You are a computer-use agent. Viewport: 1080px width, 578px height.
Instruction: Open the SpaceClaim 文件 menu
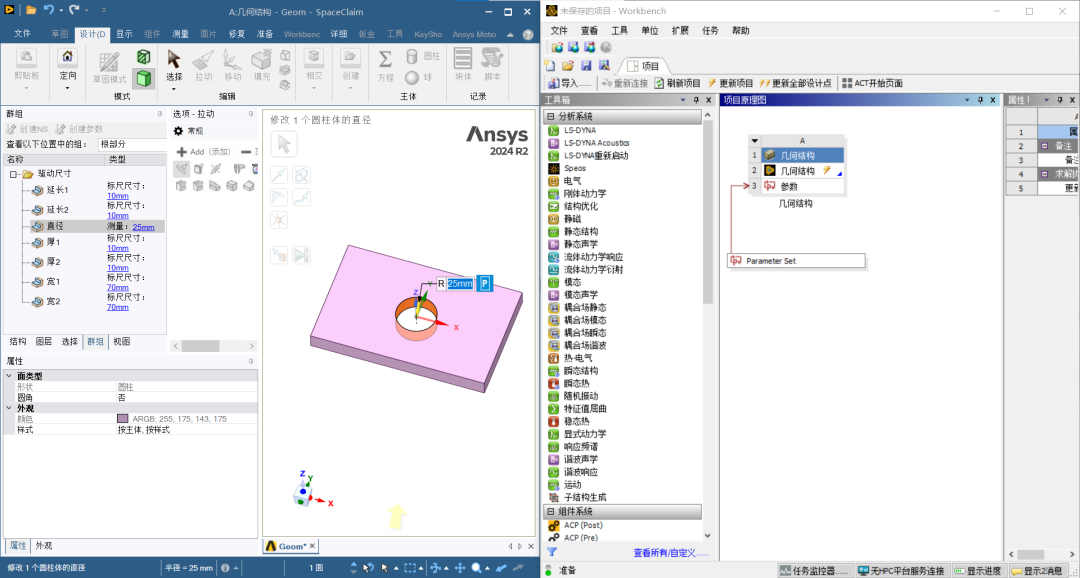23,34
